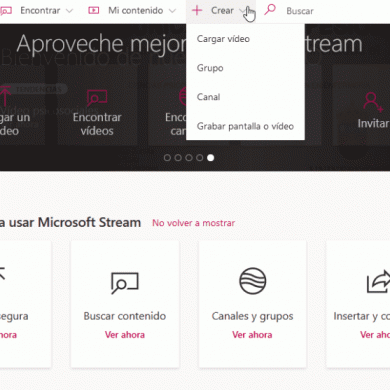Select Grabar pantalla o vídeo option
This screenshot has width=390, height=390.
245,126
